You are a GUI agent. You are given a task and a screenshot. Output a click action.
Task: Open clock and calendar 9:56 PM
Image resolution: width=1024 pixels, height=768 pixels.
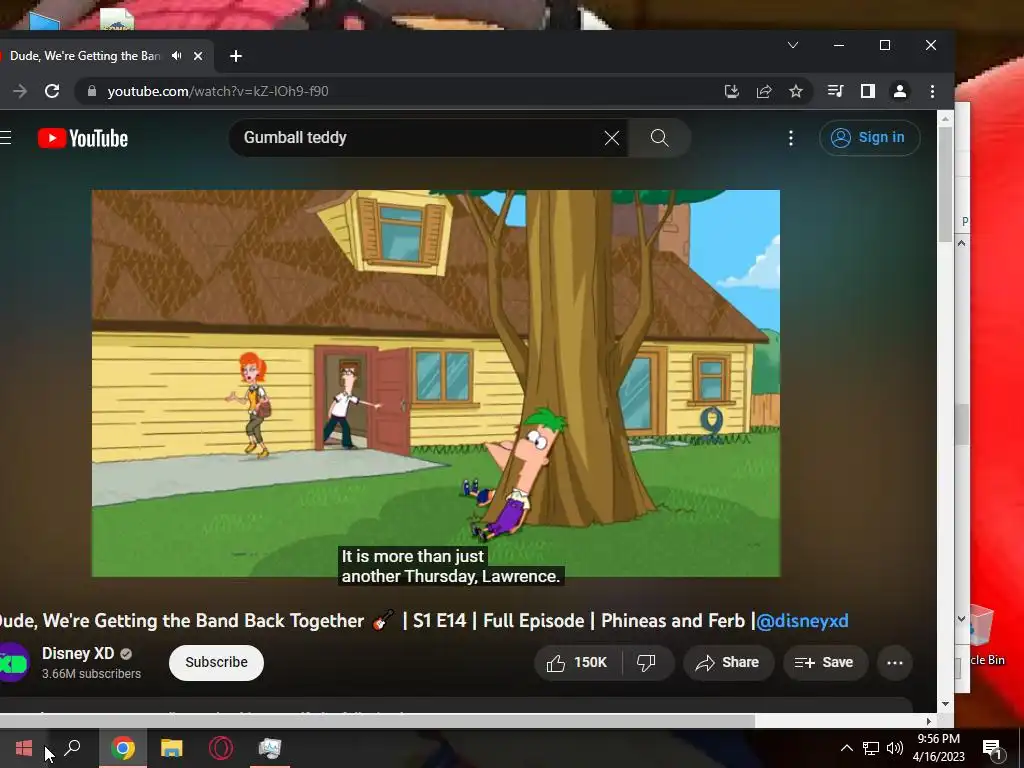(938, 748)
